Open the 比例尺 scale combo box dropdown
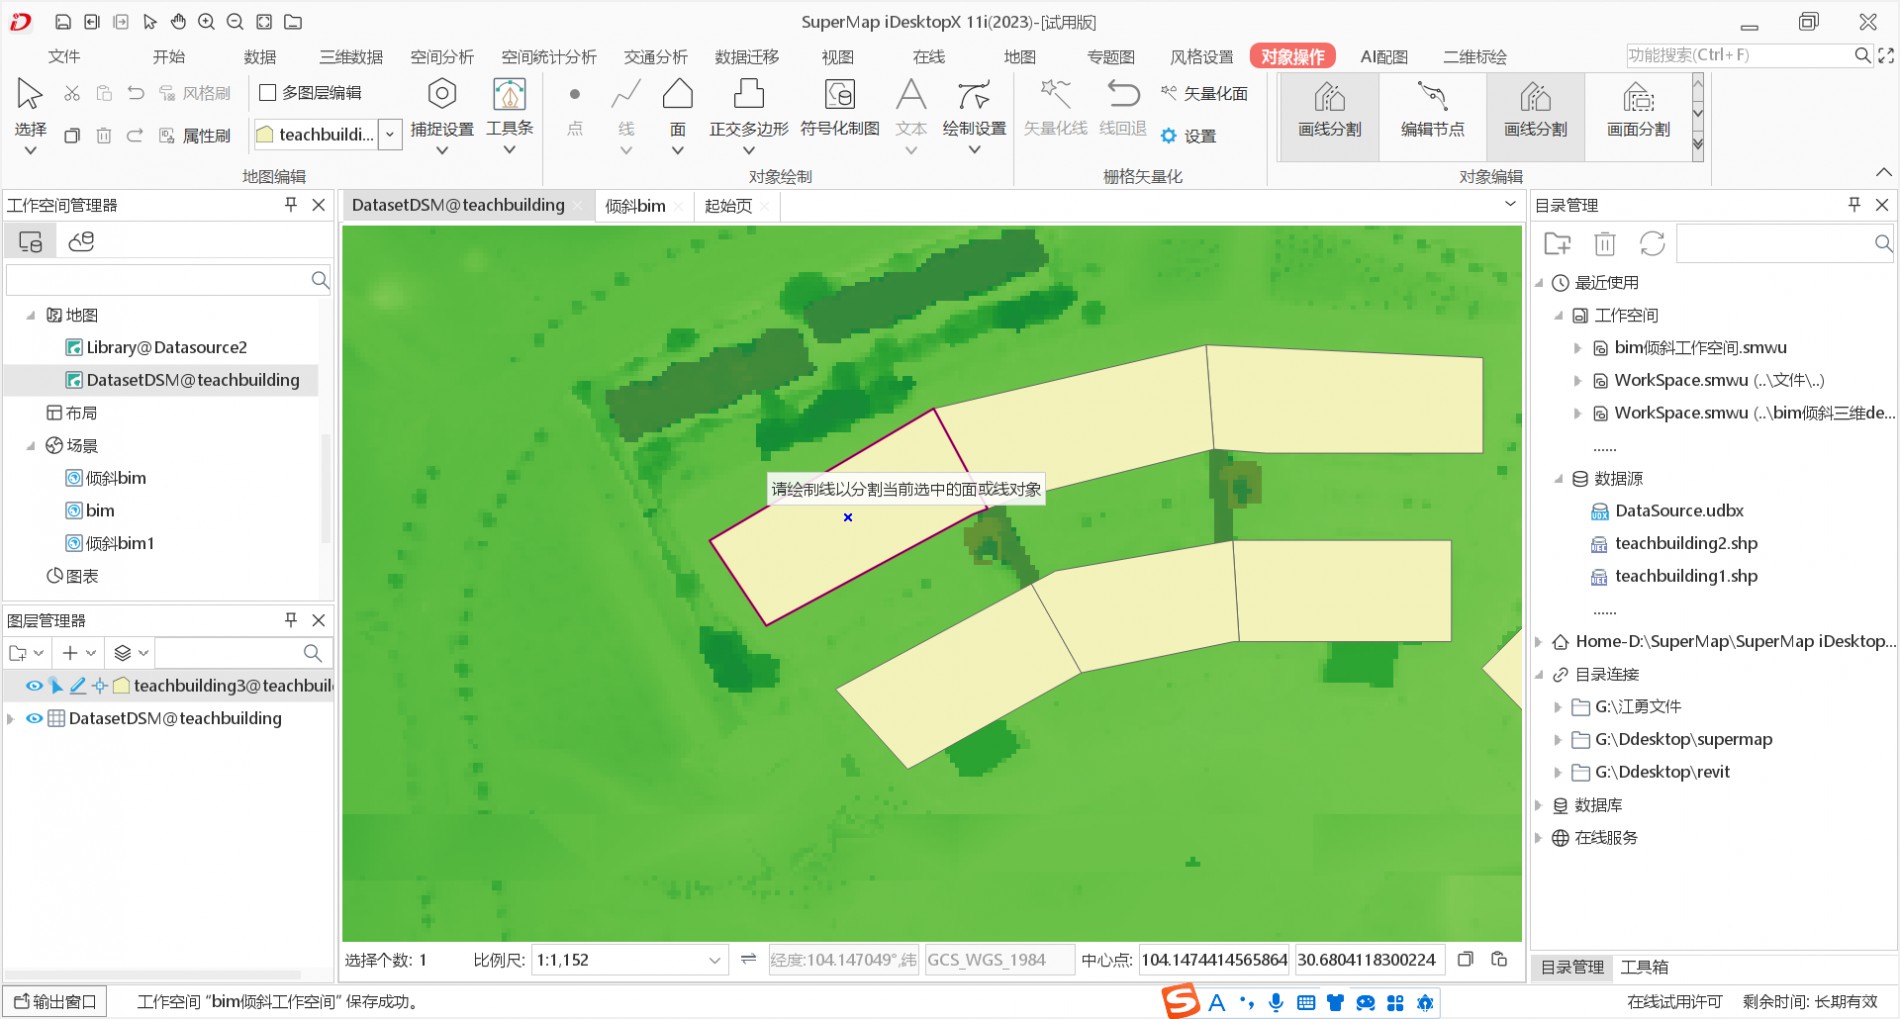This screenshot has width=1900, height=1019. coord(714,960)
